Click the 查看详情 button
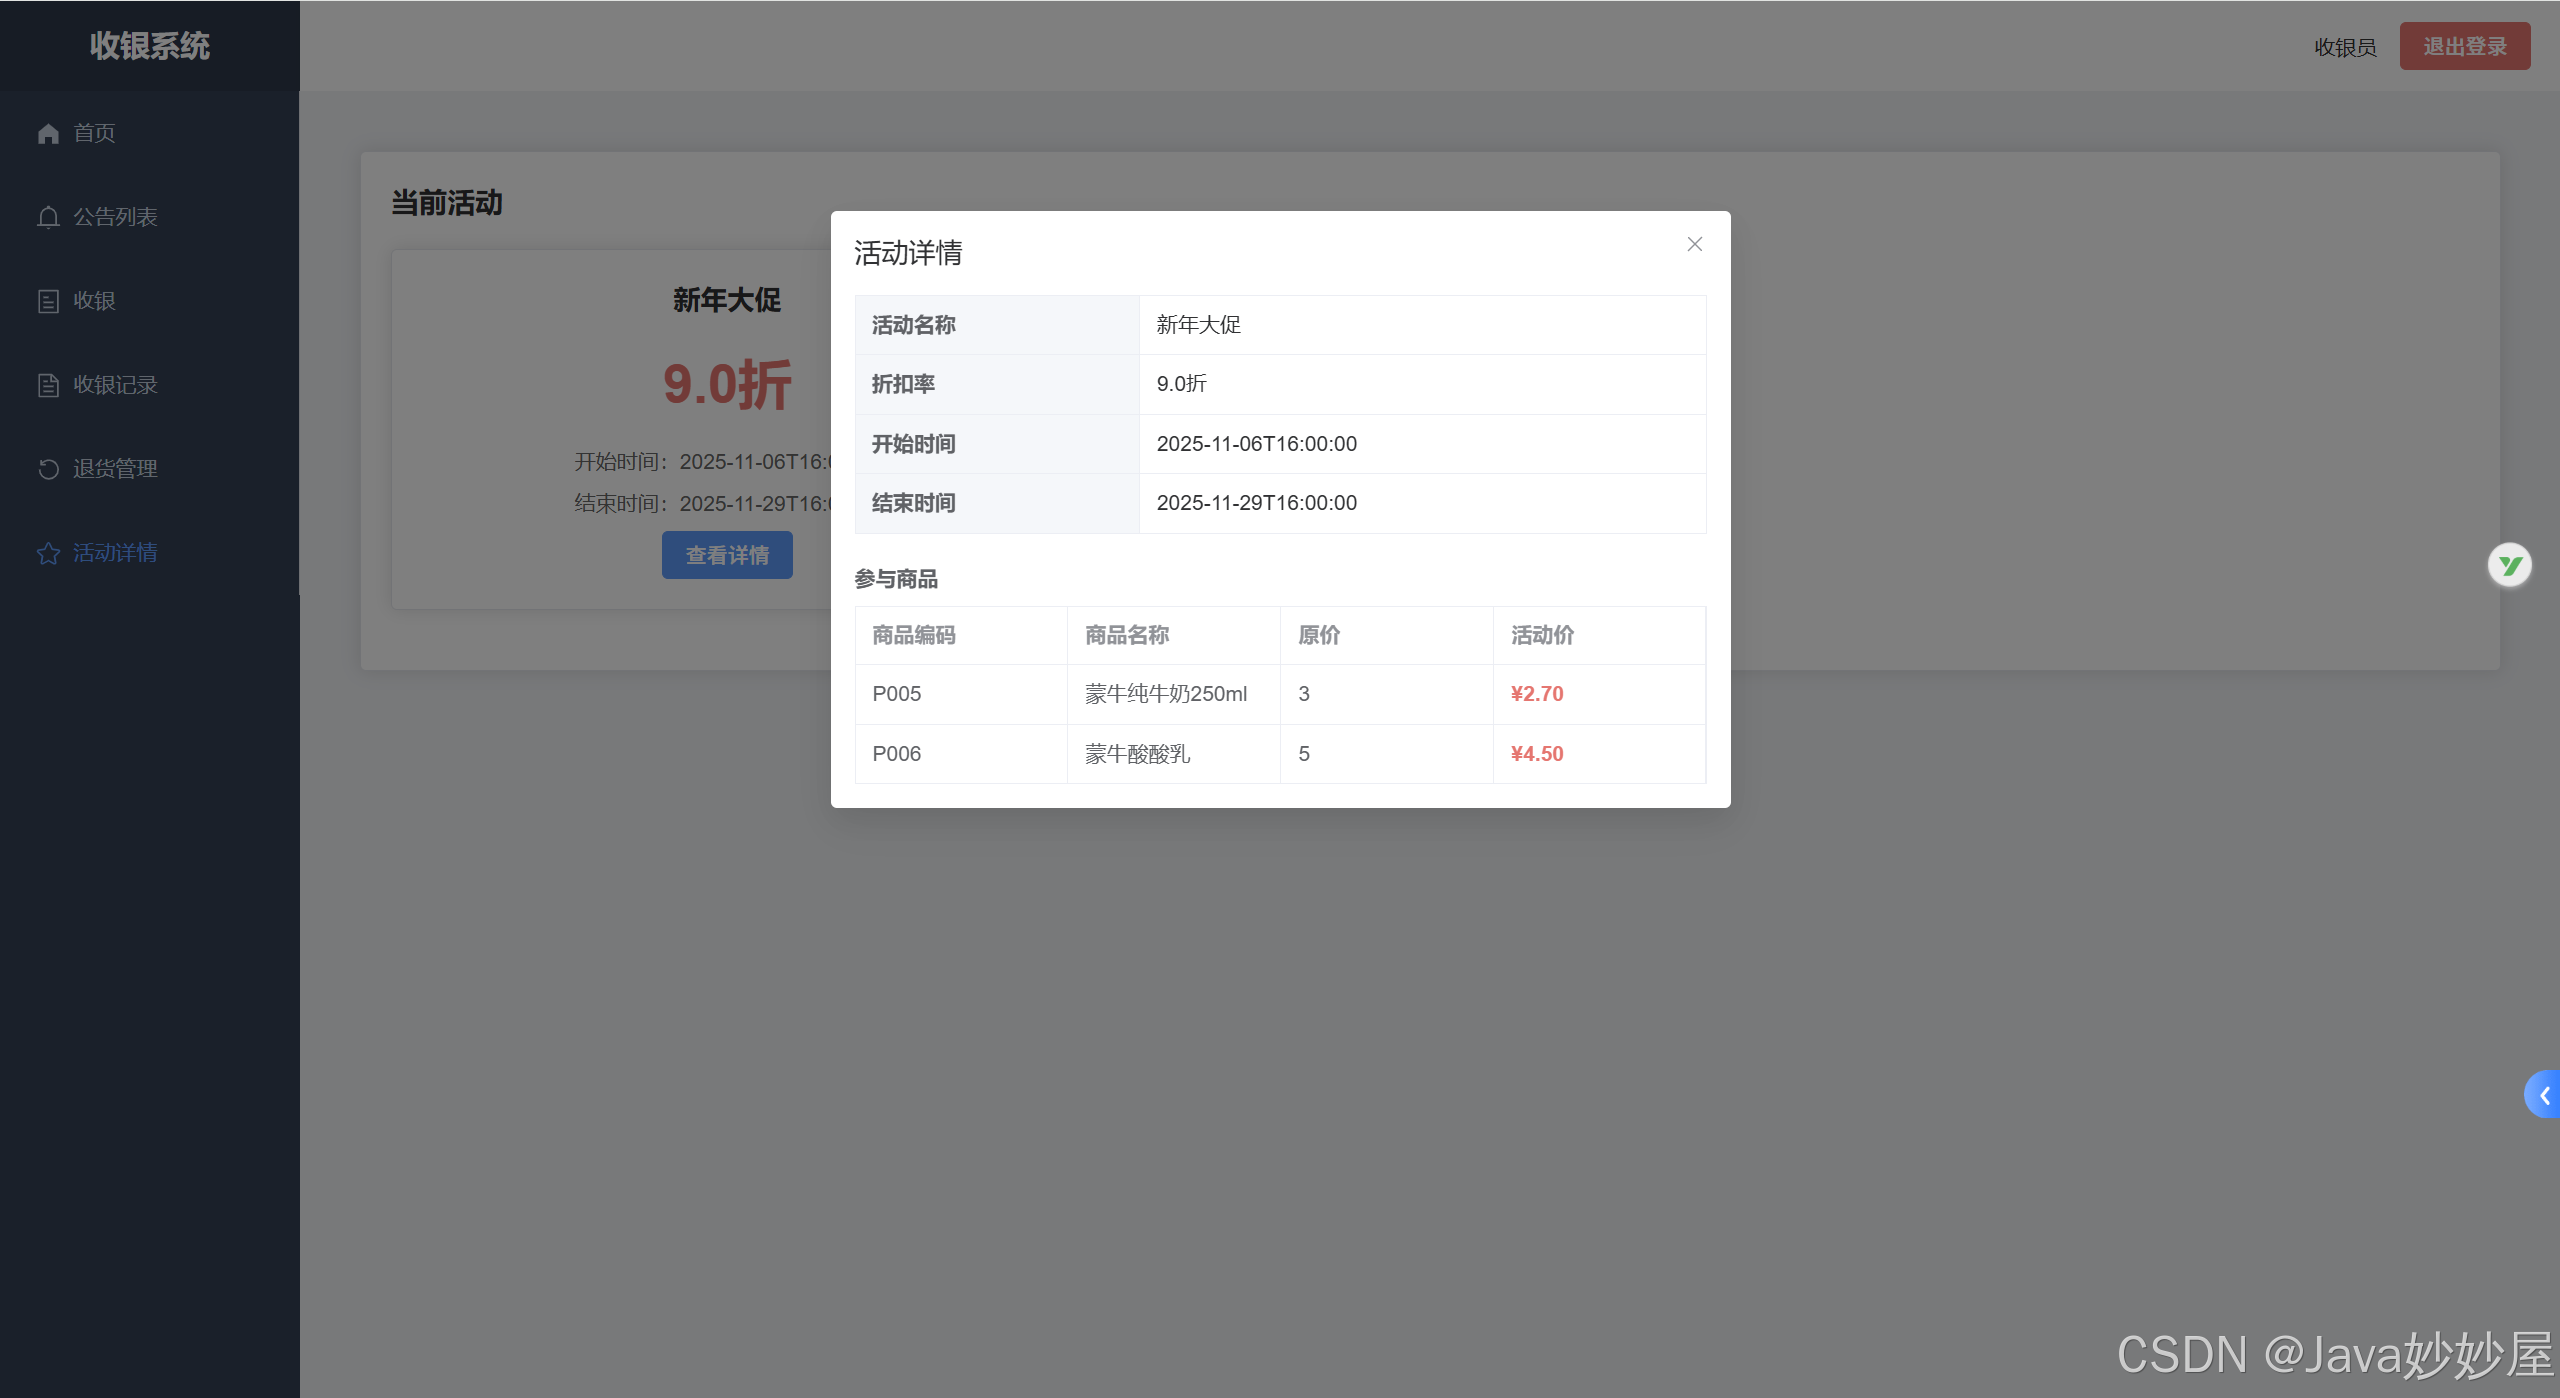The image size is (2560, 1398). click(727, 555)
